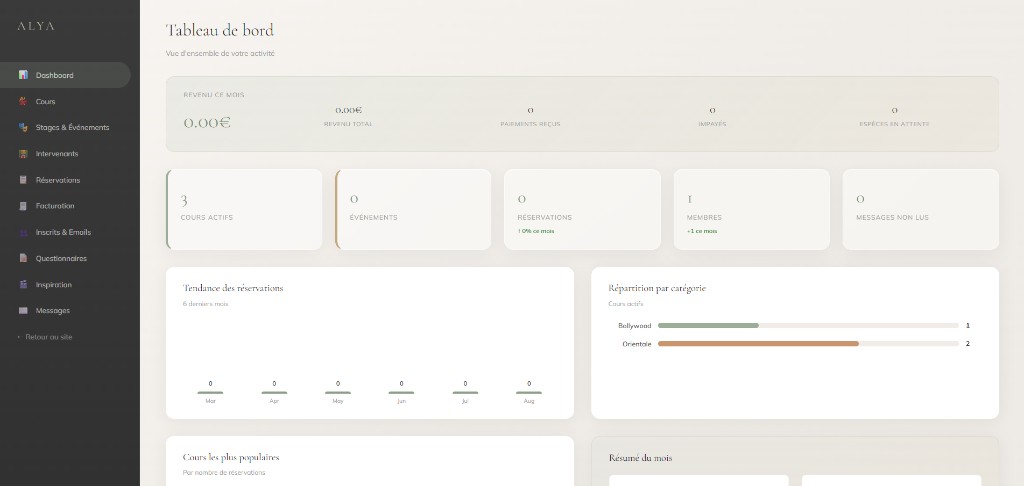This screenshot has width=1024, height=486.
Task: Open the Cours actifs stat card
Action: click(244, 210)
